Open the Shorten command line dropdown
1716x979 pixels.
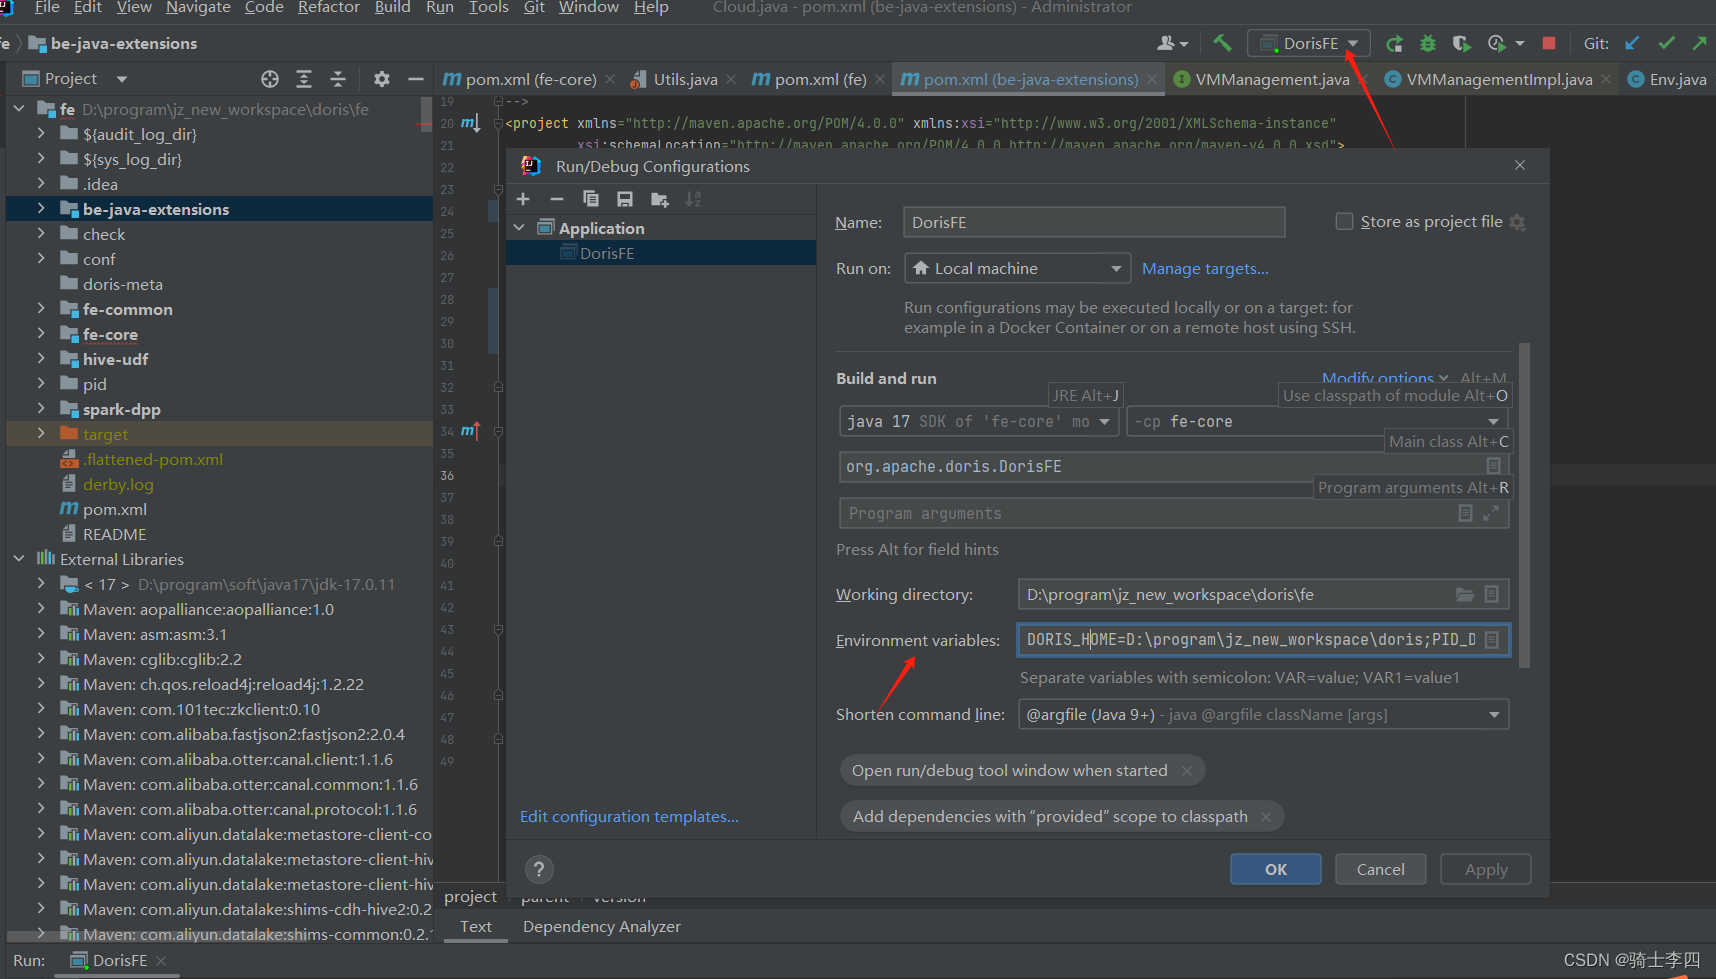(x=1263, y=714)
